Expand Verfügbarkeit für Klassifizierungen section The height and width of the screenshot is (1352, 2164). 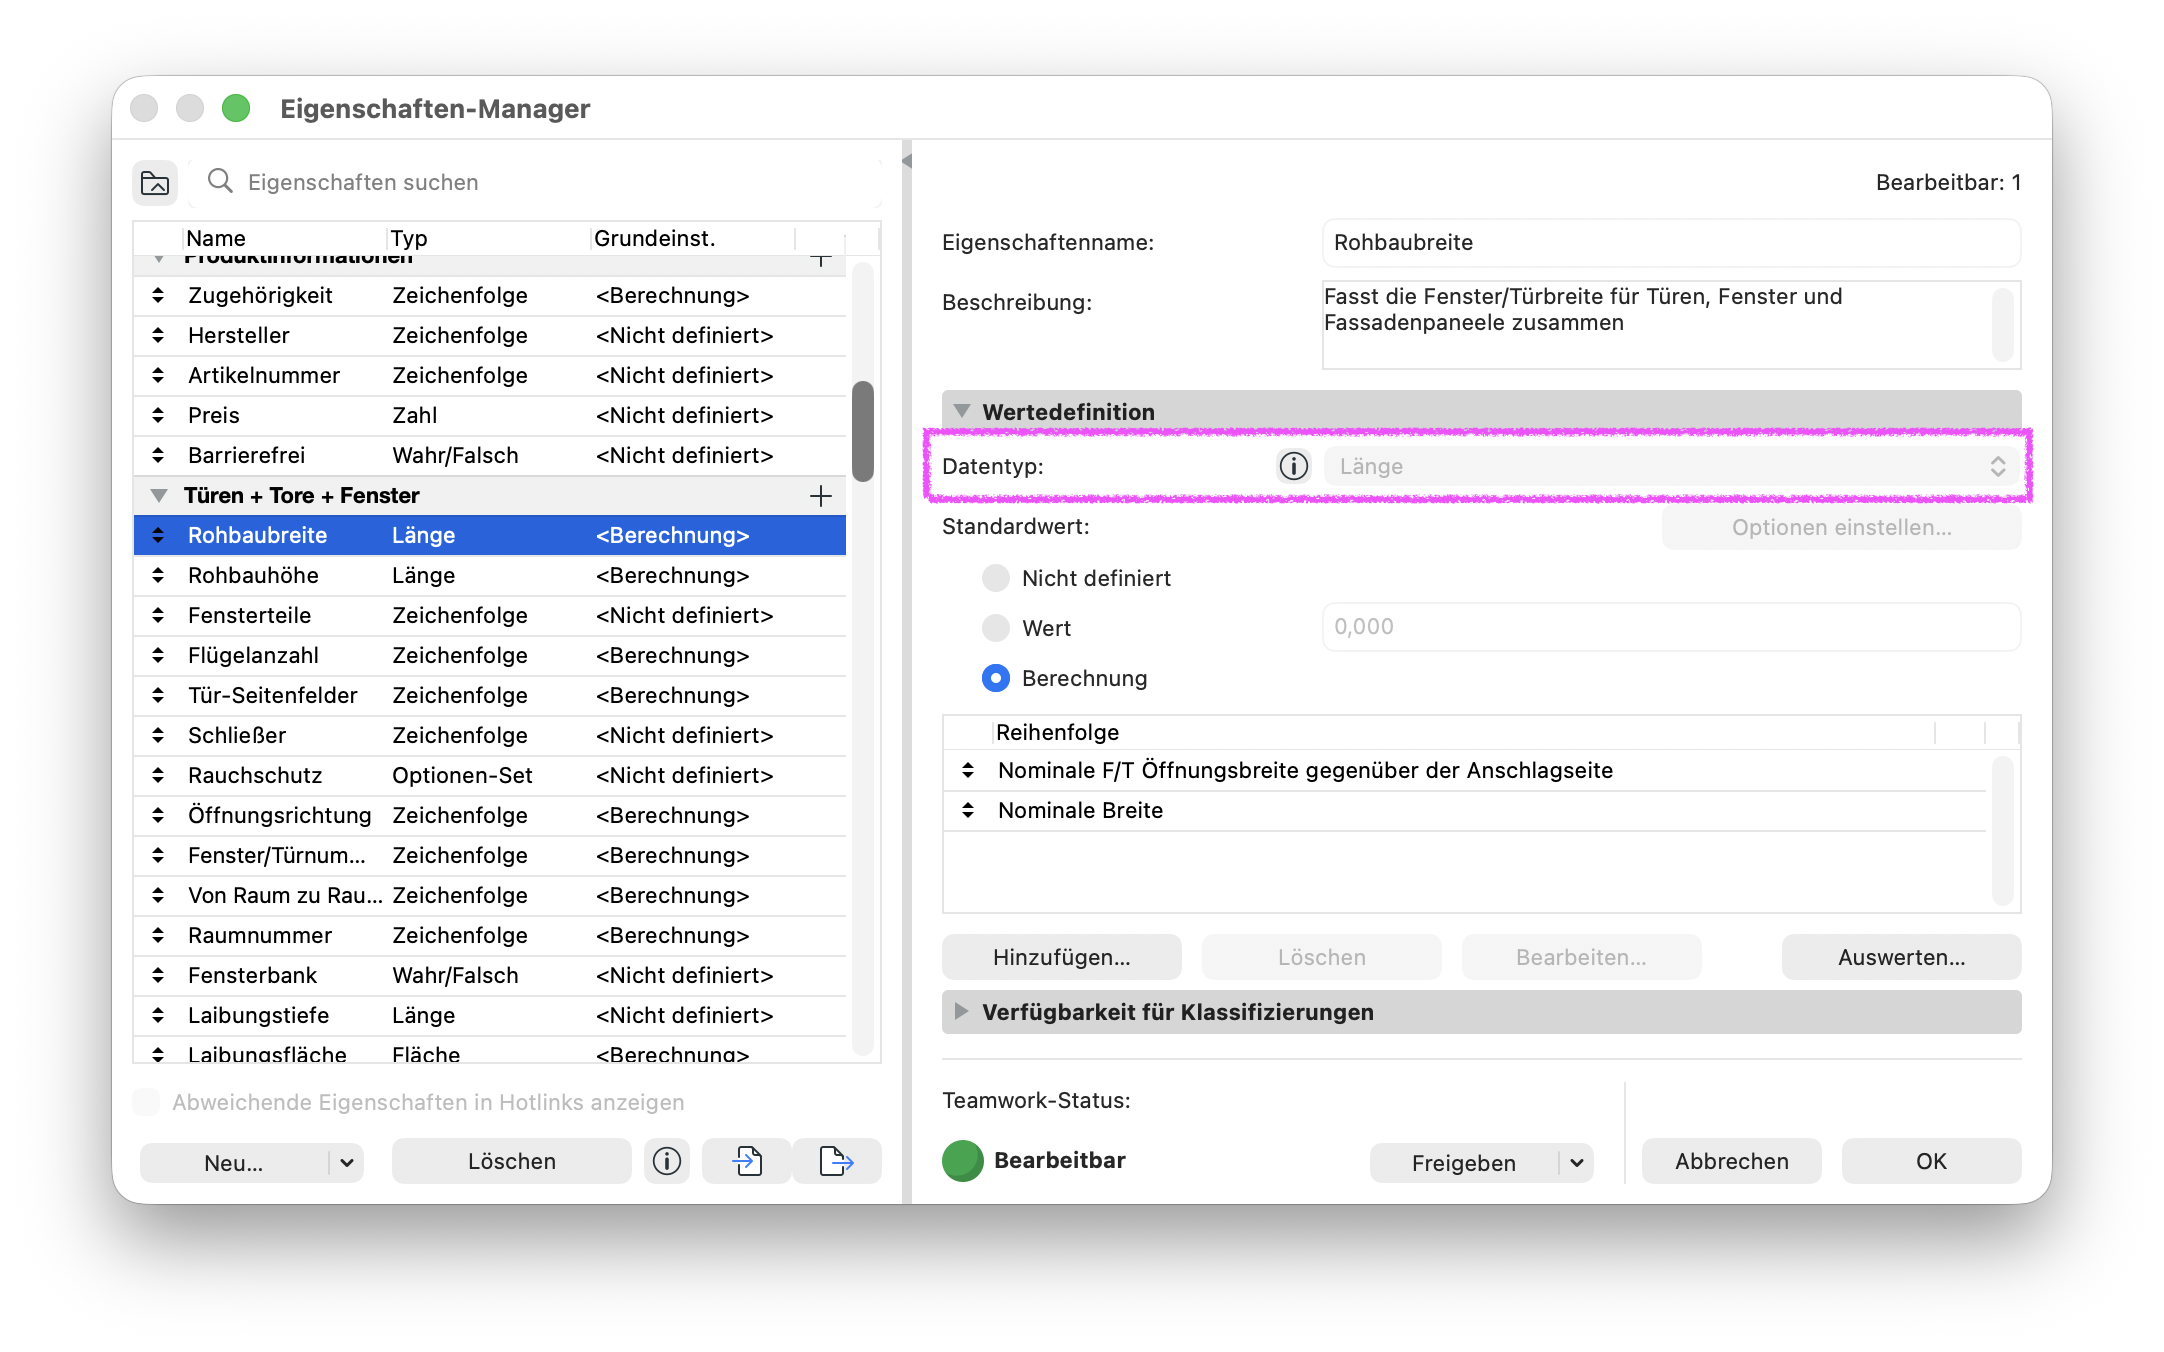[x=962, y=1011]
